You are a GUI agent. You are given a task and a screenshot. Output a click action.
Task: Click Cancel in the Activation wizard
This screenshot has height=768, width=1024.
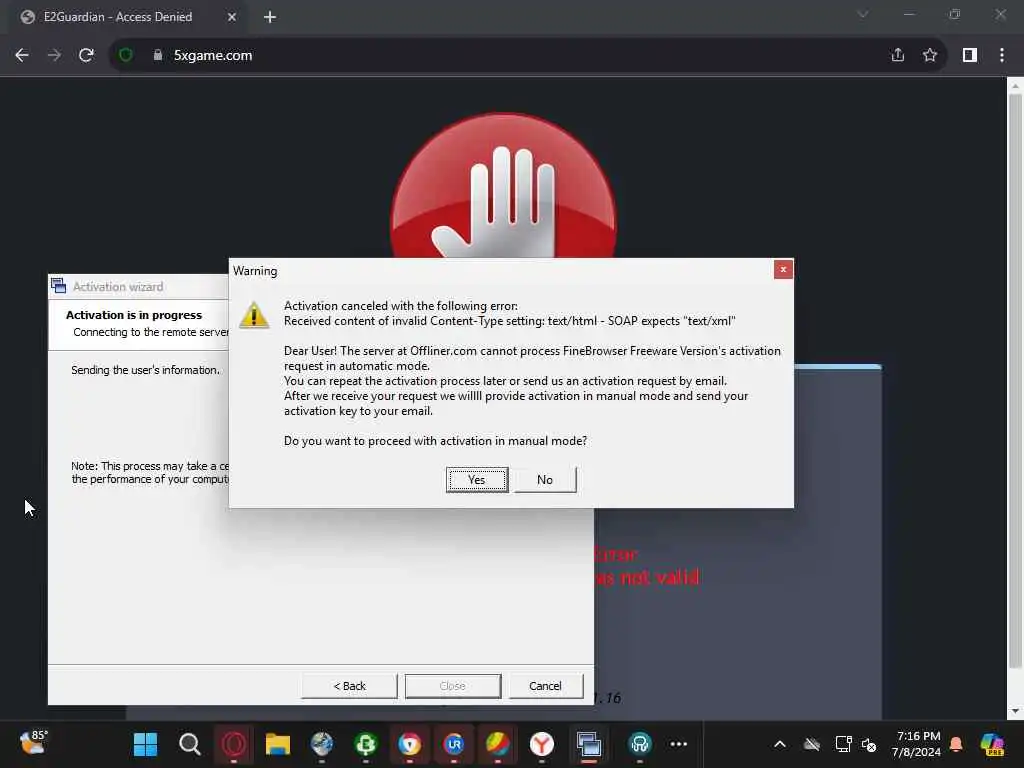545,686
